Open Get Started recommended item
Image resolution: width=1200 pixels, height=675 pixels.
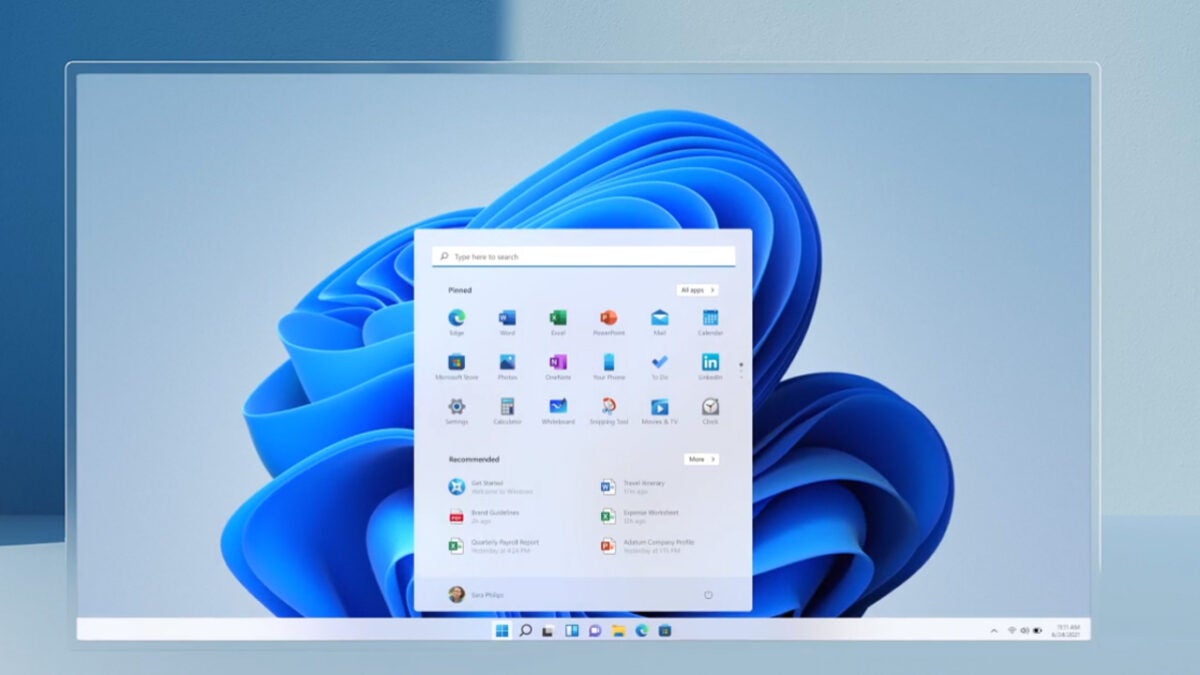(x=492, y=487)
